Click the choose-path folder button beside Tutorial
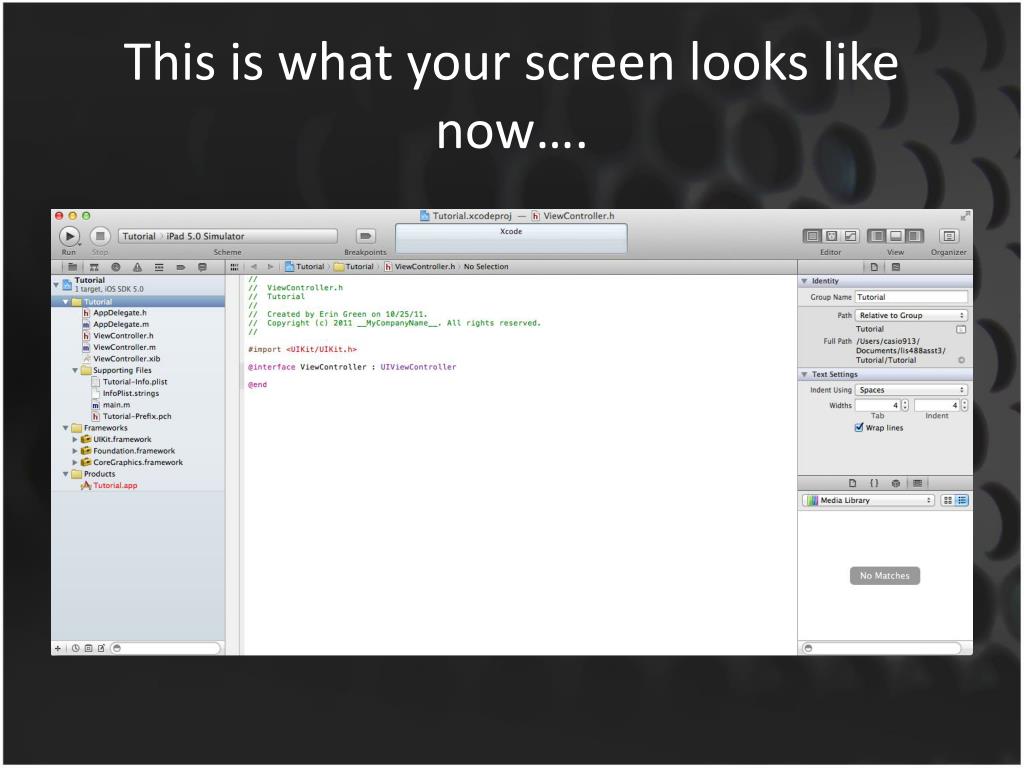 click(961, 330)
